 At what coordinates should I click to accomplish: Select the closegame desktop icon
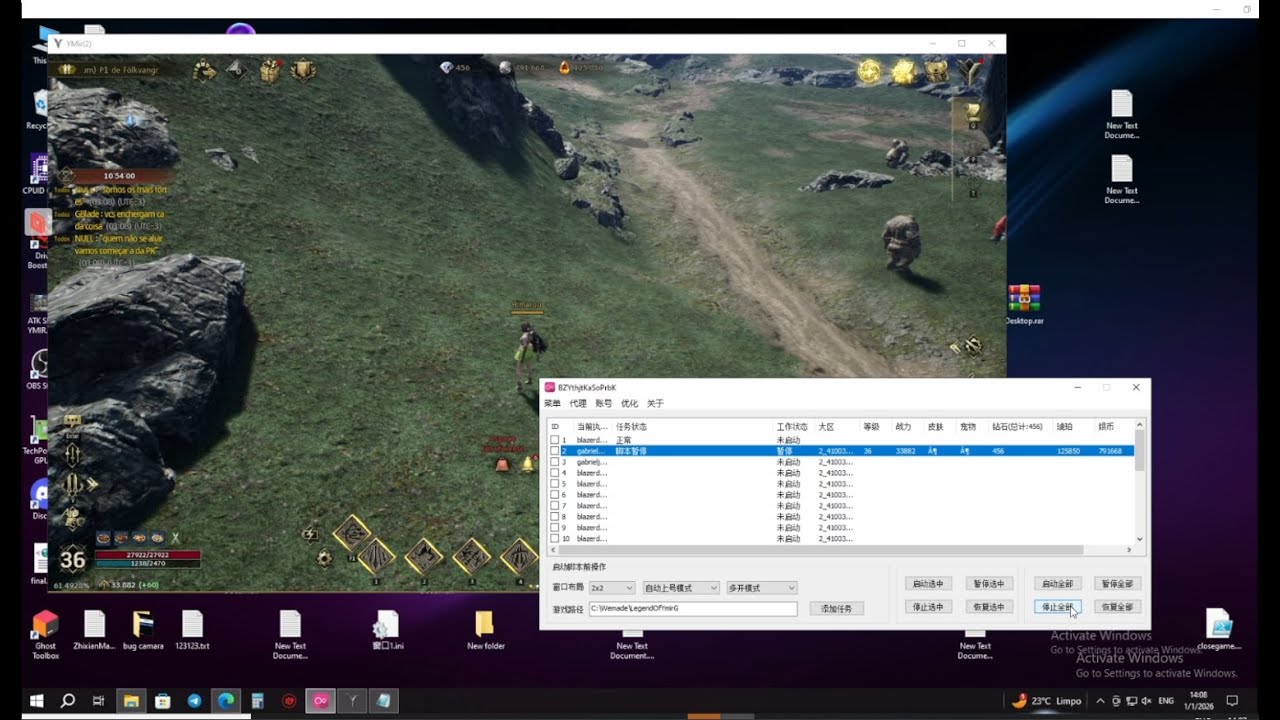tap(1218, 631)
